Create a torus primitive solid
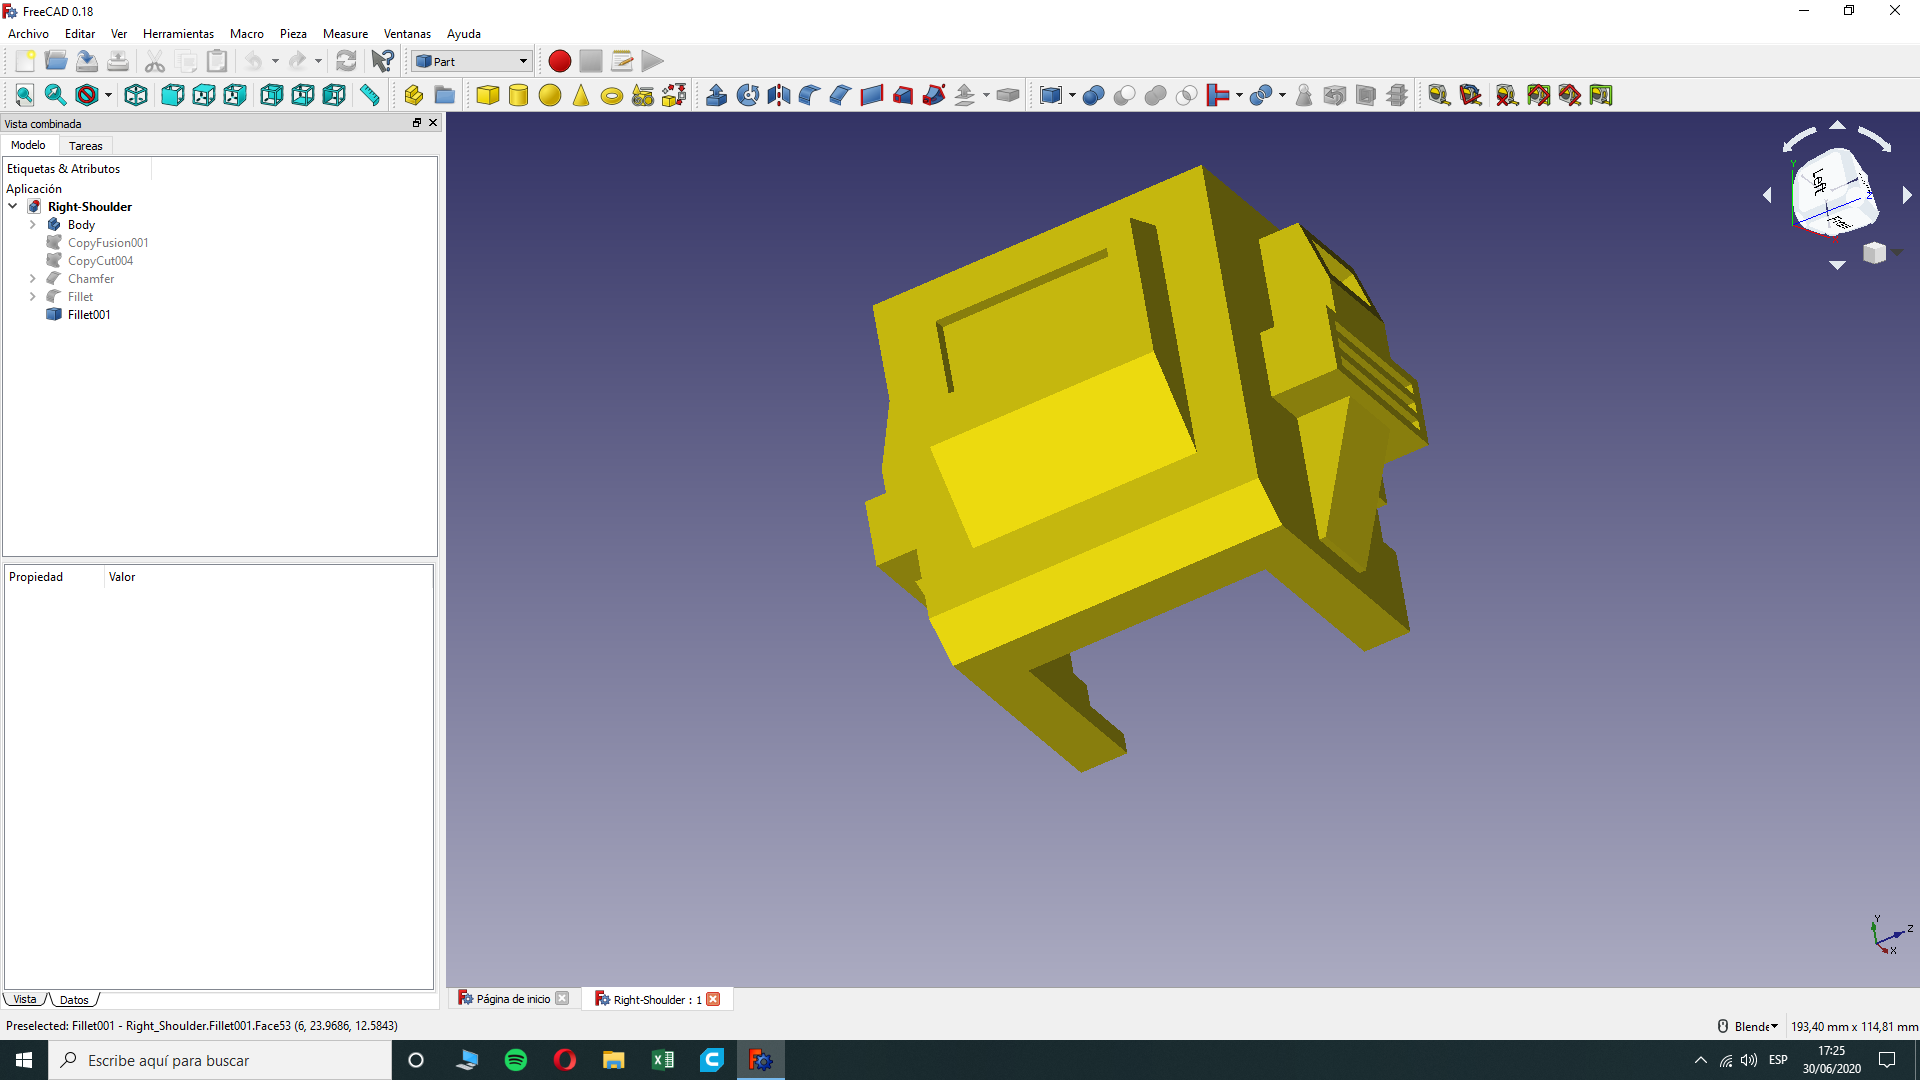The image size is (1920, 1080). 612,95
